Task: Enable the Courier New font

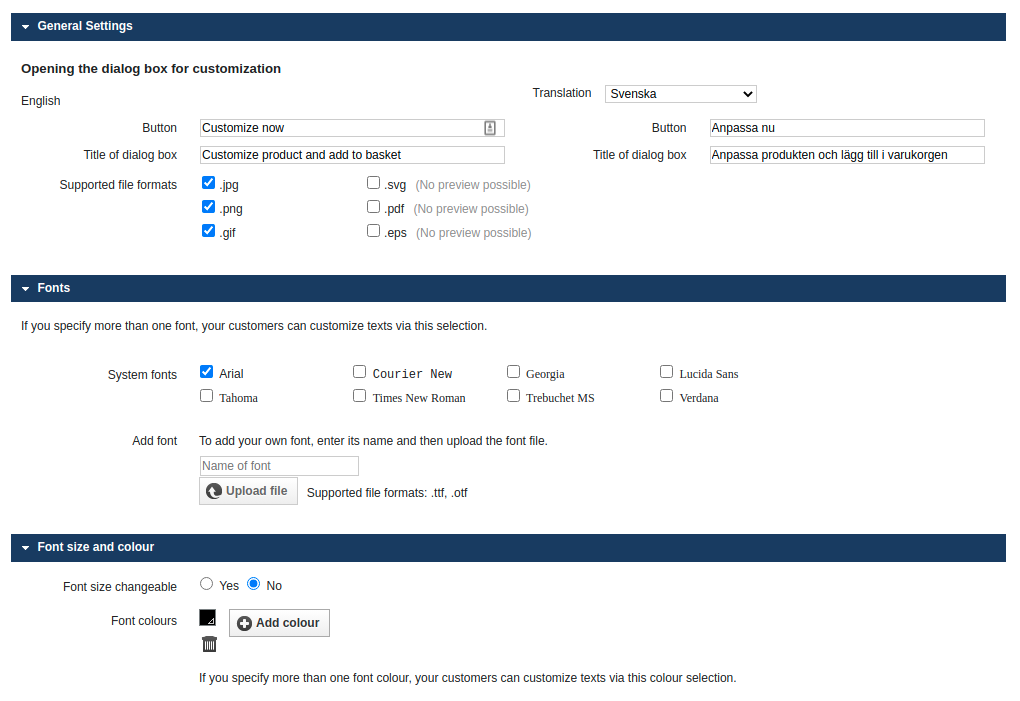Action: click(x=360, y=372)
